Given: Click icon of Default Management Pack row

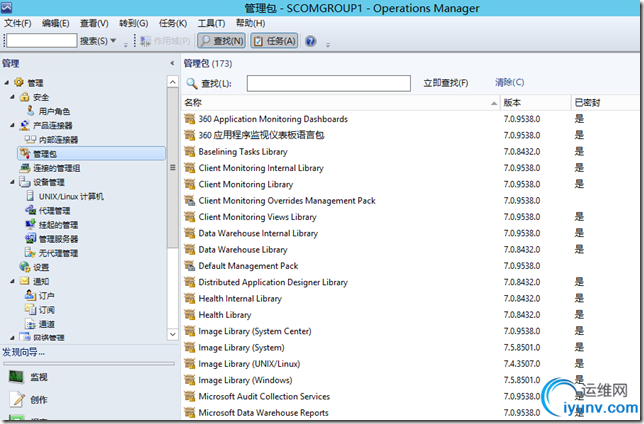Looking at the screenshot, I should (189, 266).
